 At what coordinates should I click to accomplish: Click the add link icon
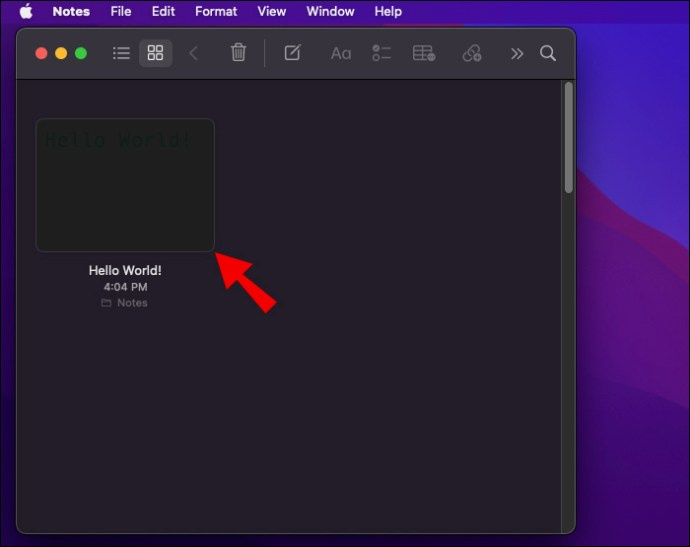[x=472, y=53]
